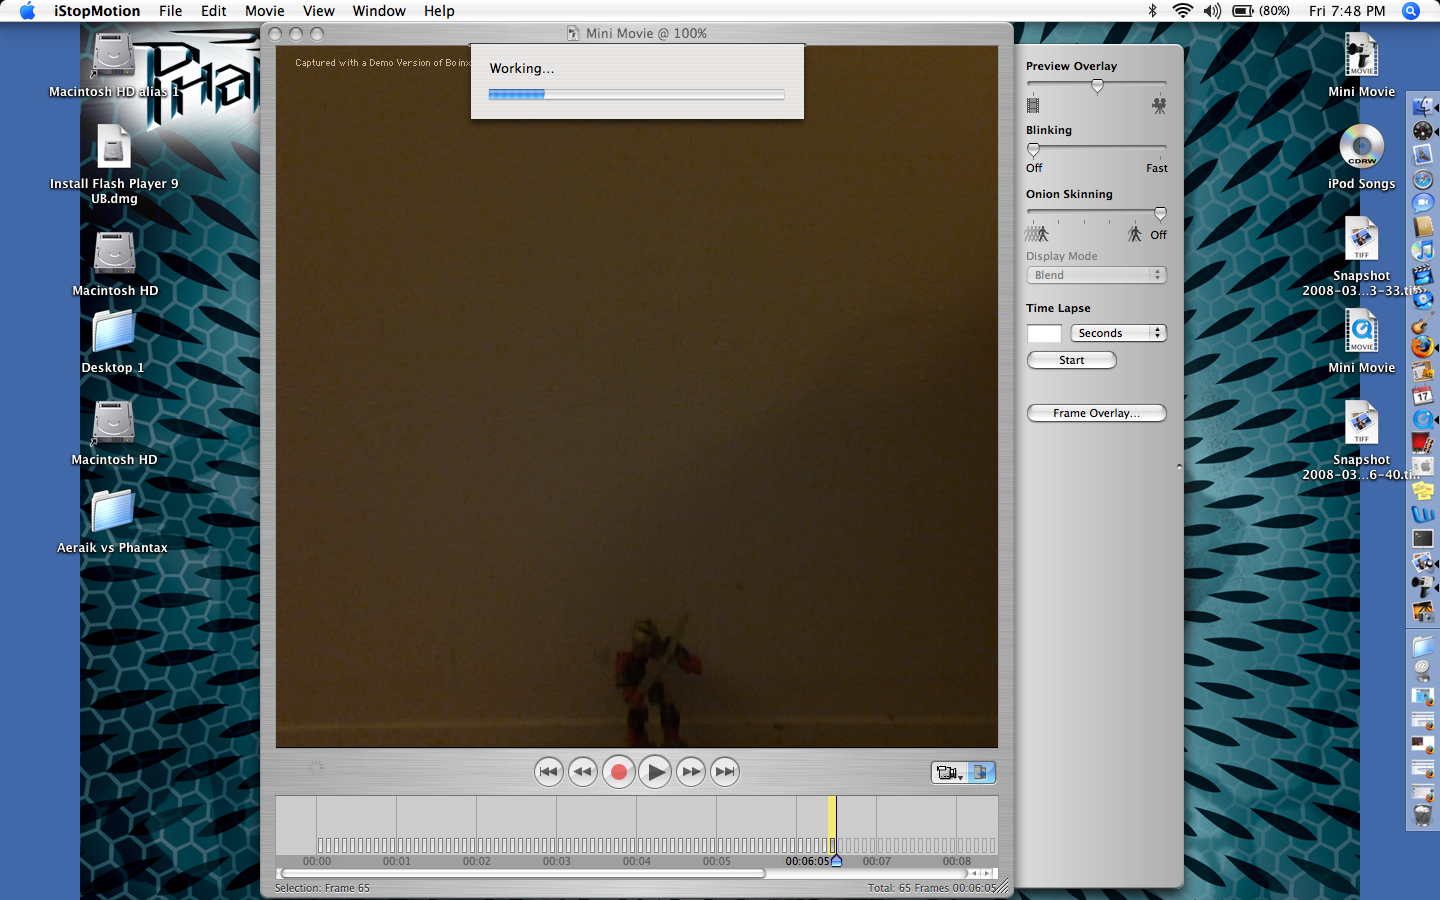Click the film strip icon under Preview Overlay
Viewport: 1440px width, 900px height.
[1033, 105]
